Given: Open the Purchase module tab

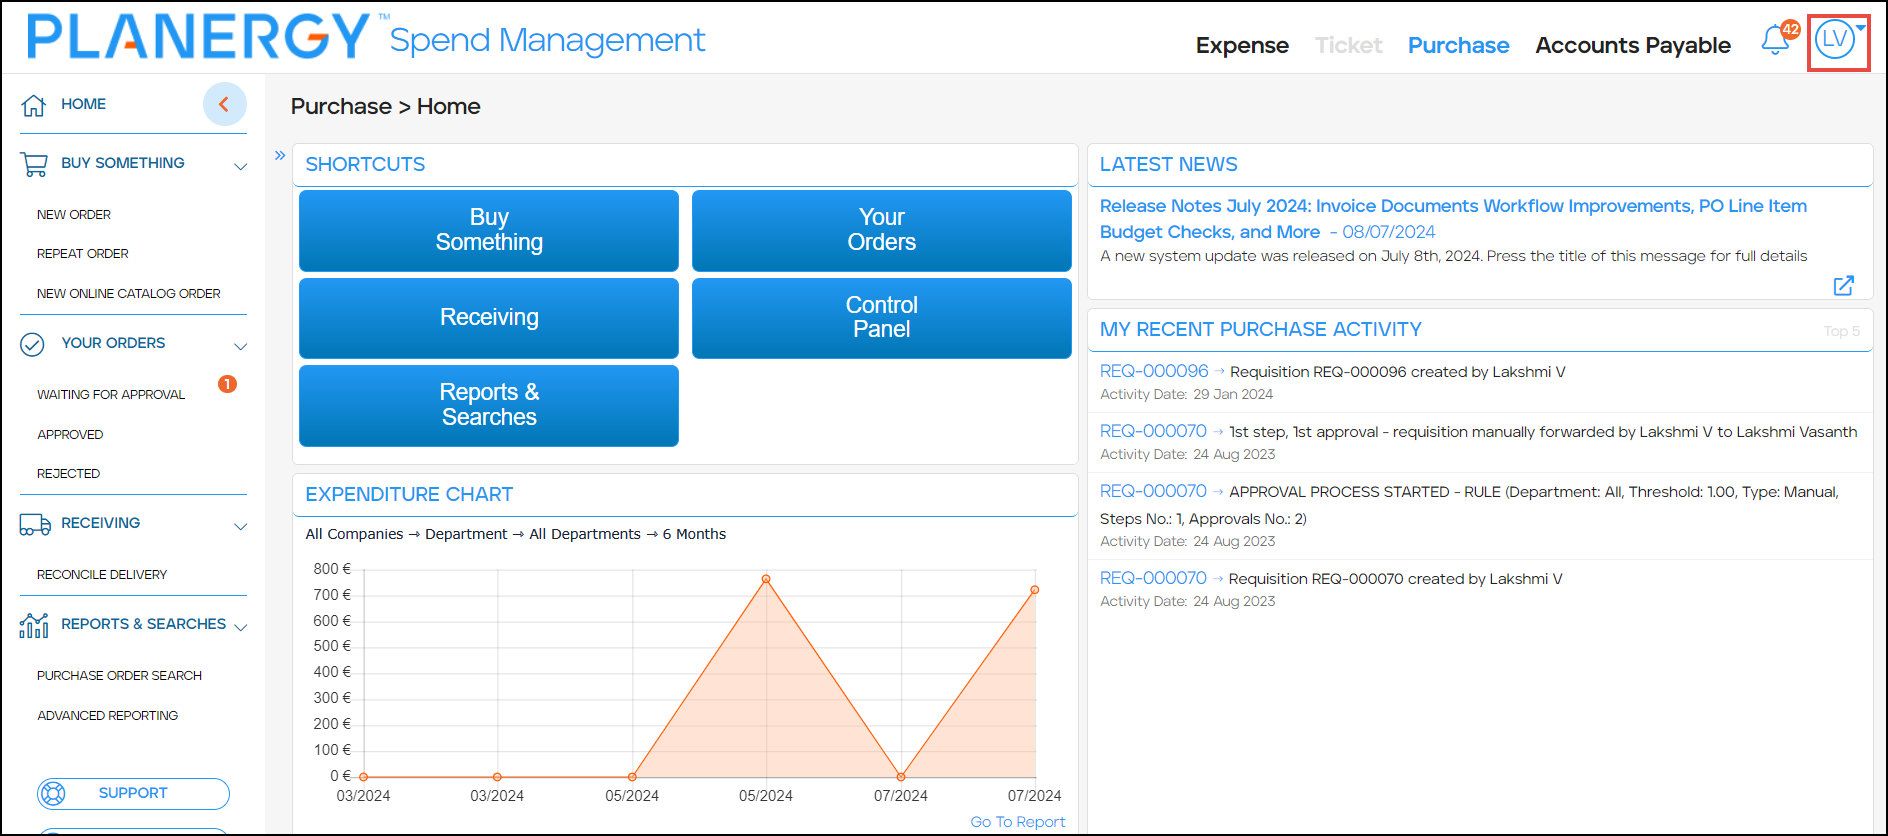Looking at the screenshot, I should (1458, 45).
